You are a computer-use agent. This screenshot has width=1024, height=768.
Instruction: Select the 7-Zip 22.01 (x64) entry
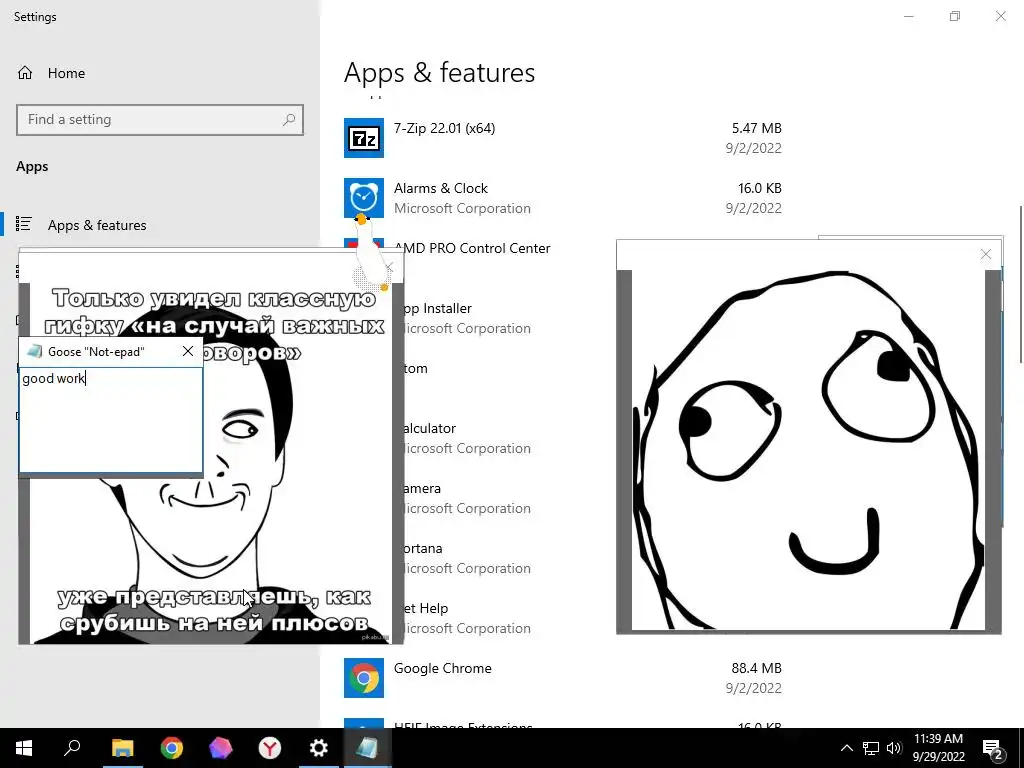(x=563, y=138)
